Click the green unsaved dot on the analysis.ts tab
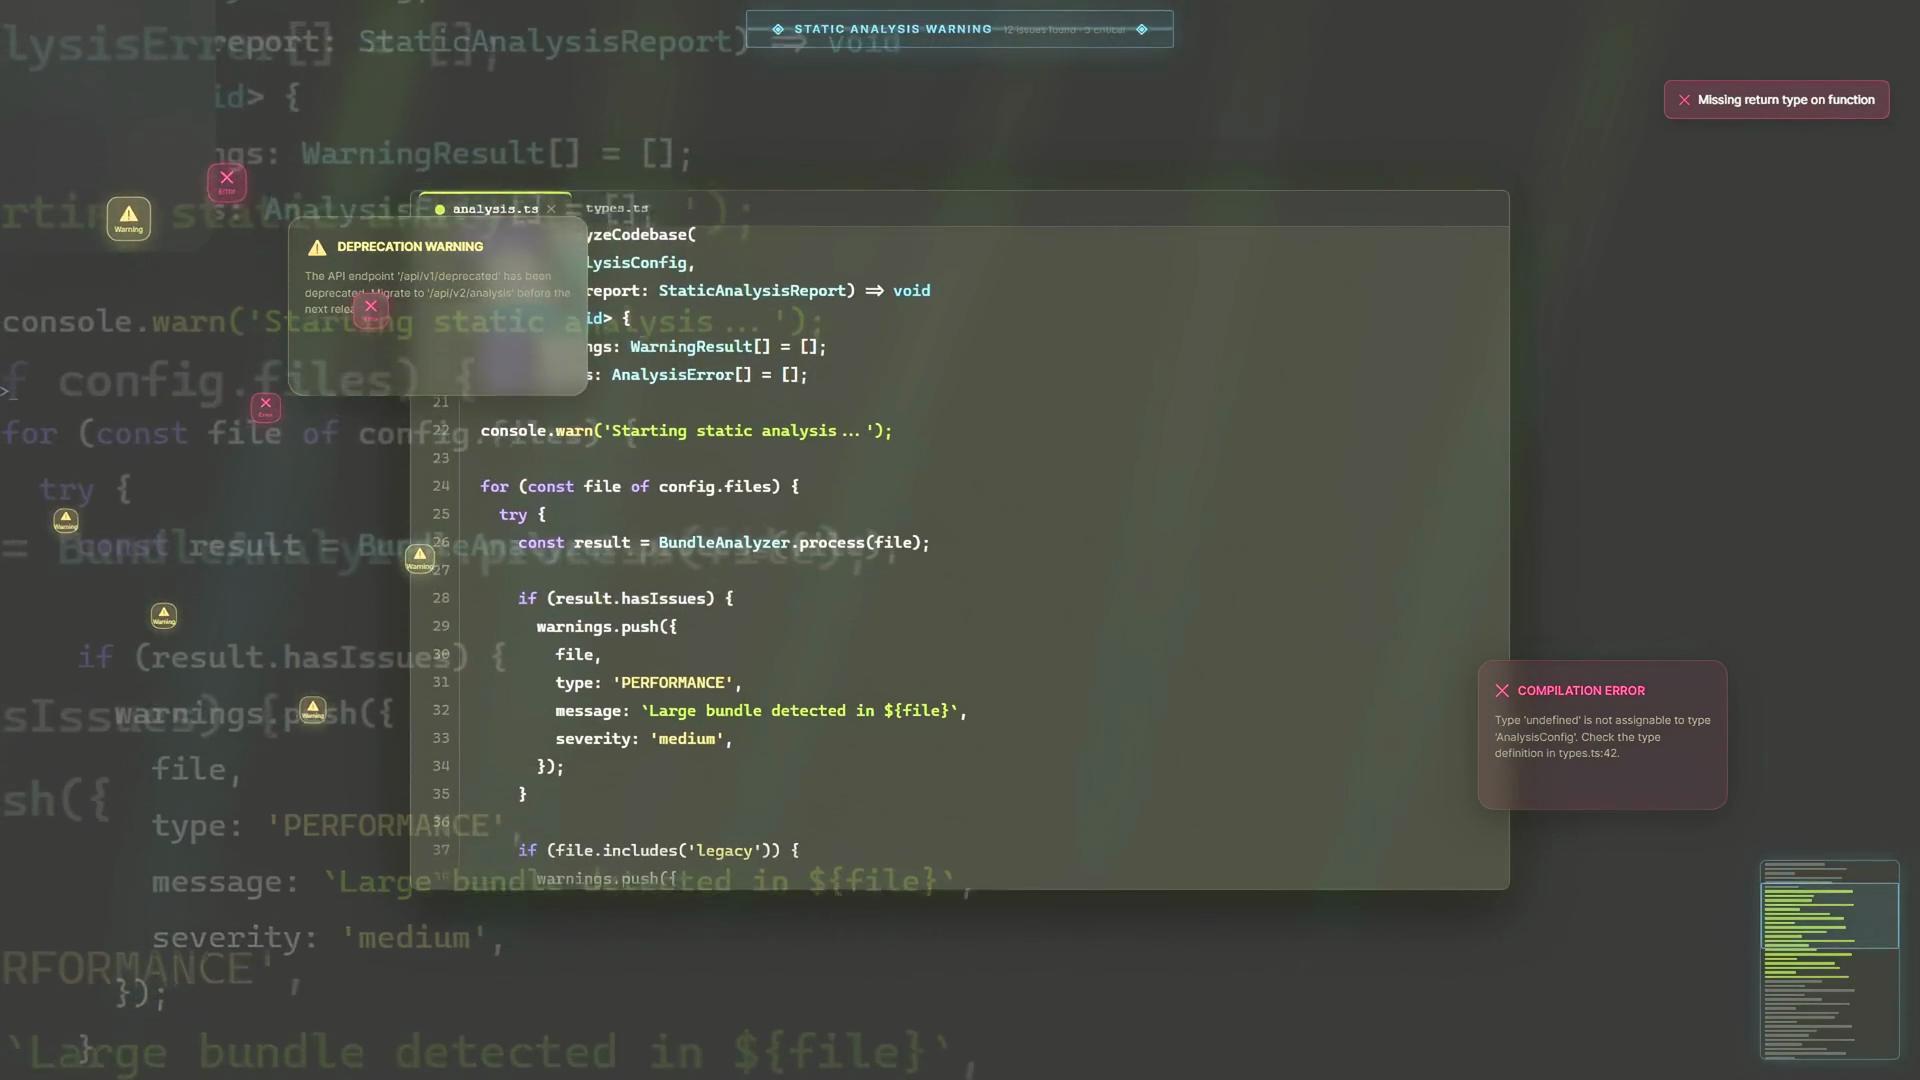Viewport: 1920px width, 1080px height. point(440,209)
